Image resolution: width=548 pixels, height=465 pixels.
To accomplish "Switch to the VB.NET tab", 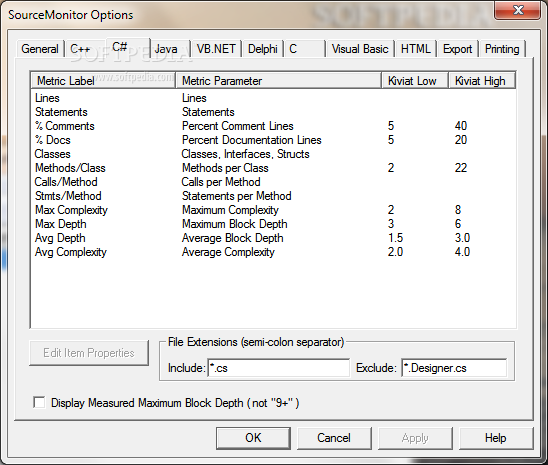I will 216,49.
